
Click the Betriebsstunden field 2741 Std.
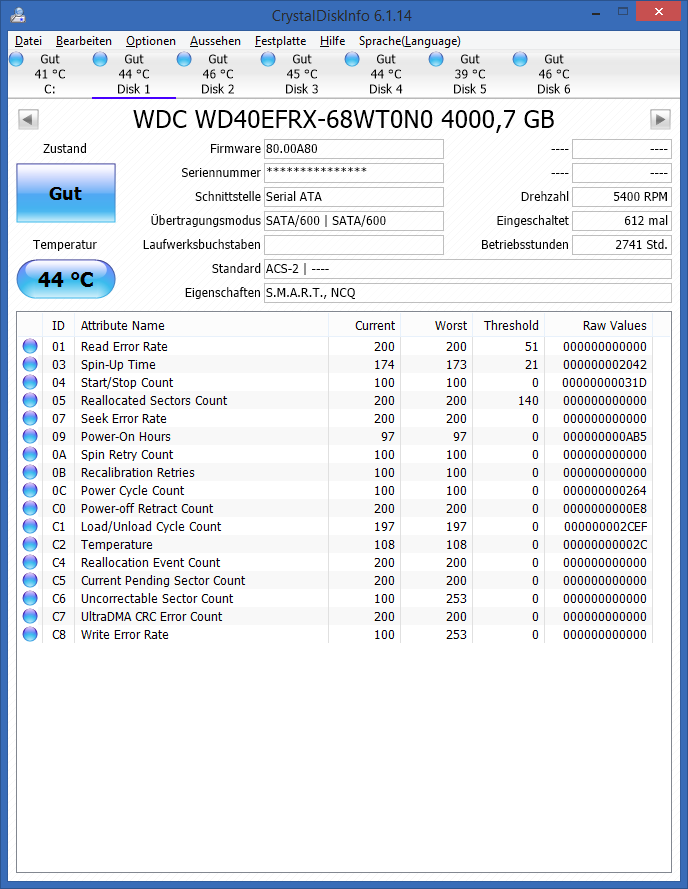622,245
